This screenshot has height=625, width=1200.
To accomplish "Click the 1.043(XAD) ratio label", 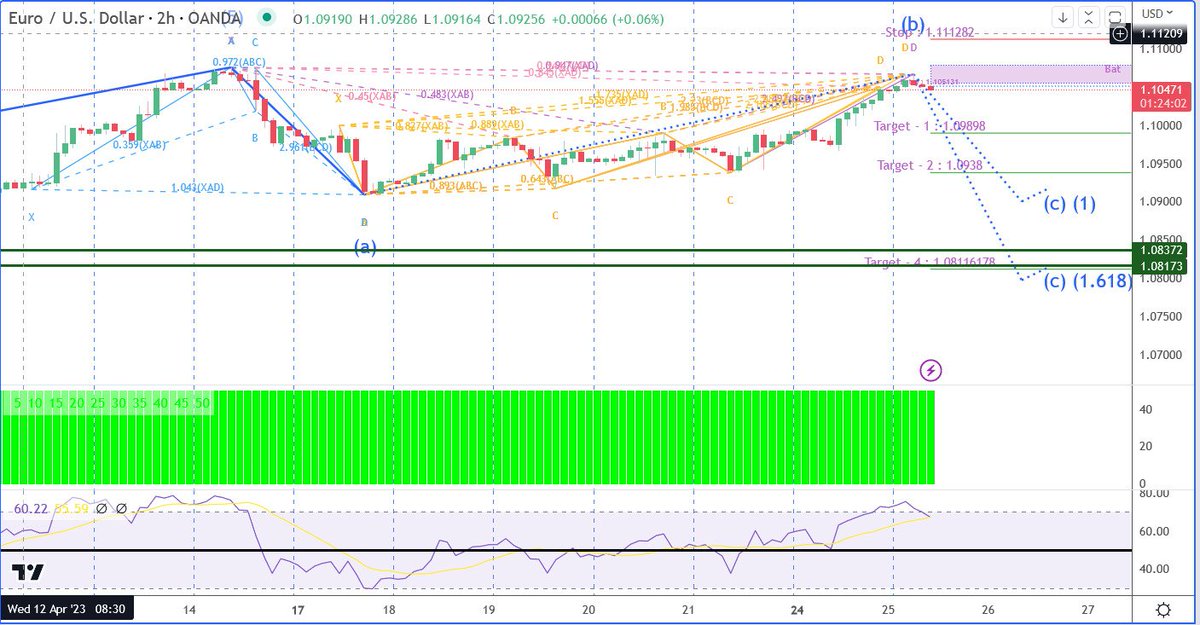I will [198, 187].
